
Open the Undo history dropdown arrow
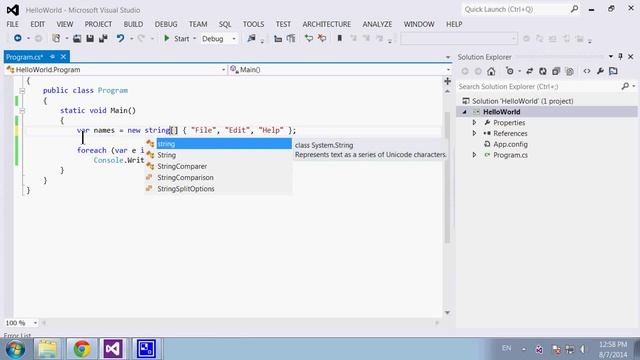pyautogui.click(x=131, y=39)
